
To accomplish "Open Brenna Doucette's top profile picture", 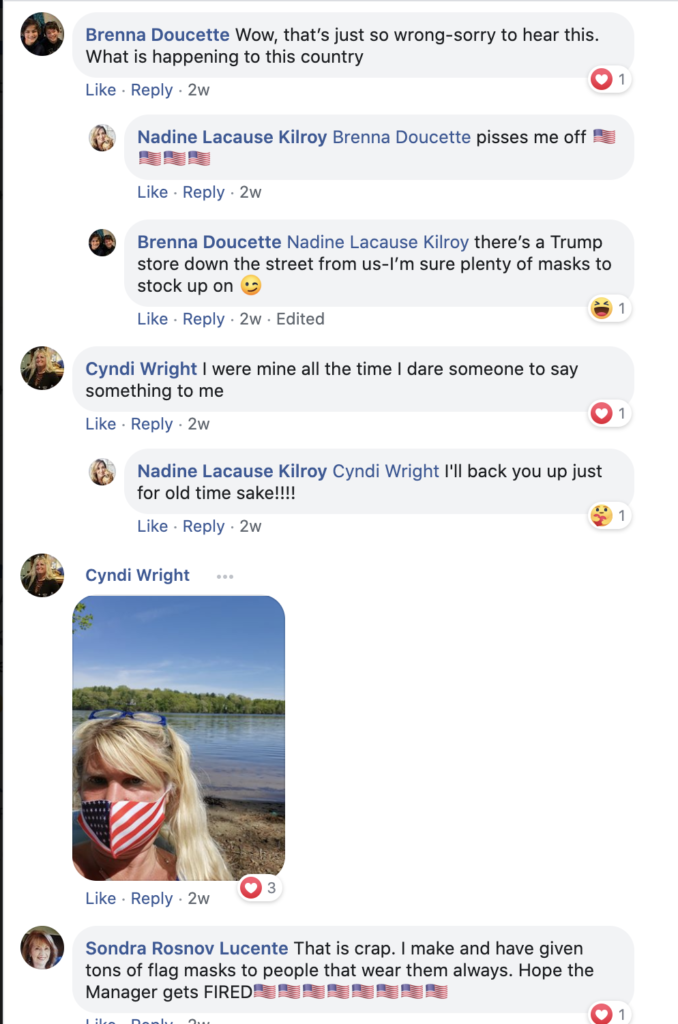I will [x=42, y=34].
